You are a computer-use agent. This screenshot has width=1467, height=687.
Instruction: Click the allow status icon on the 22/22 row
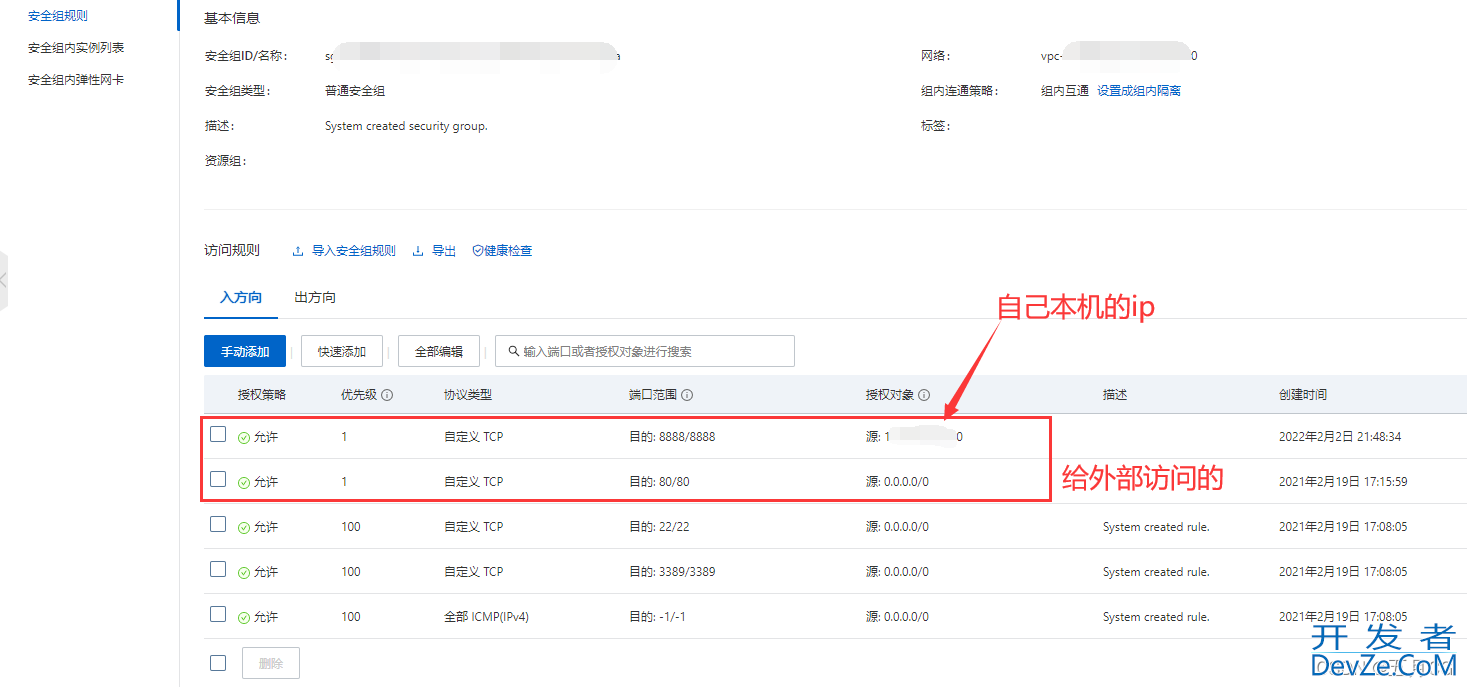pyautogui.click(x=244, y=528)
